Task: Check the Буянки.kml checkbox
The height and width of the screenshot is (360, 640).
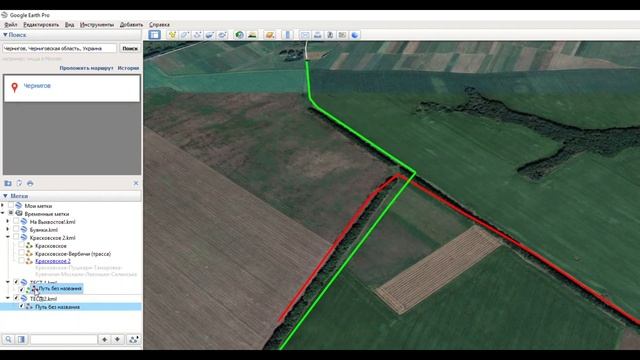Action: pyautogui.click(x=16, y=229)
